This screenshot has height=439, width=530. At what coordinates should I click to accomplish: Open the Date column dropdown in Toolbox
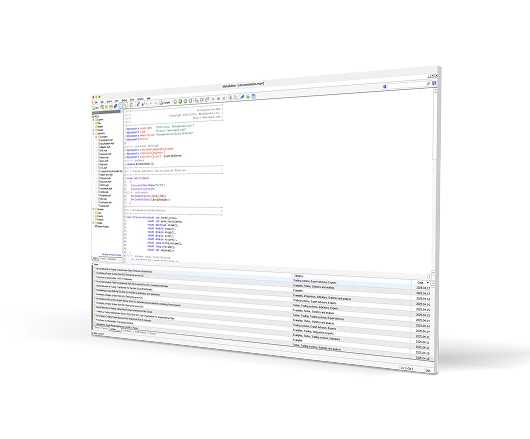[x=428, y=283]
